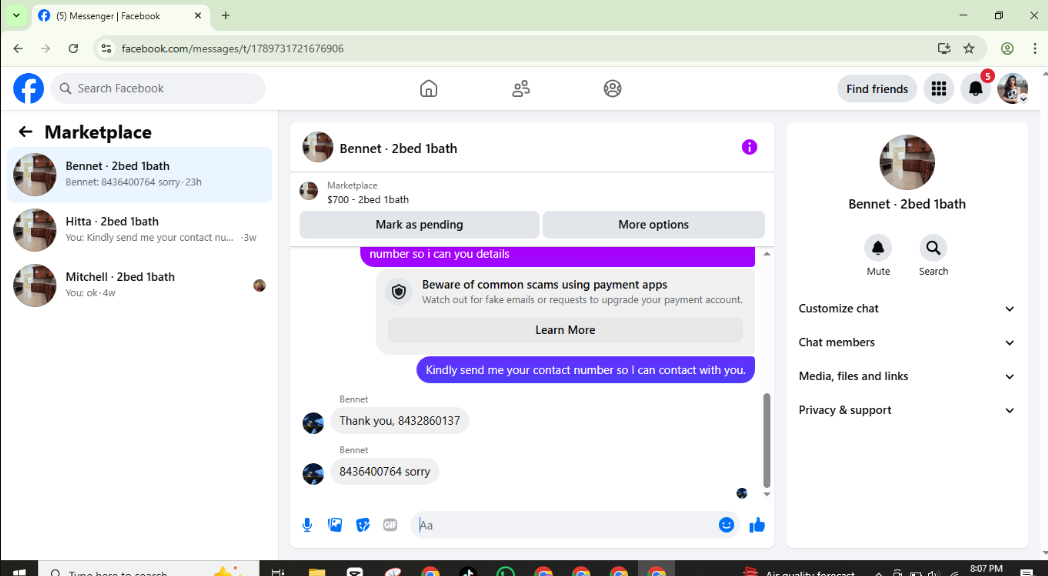Click Find friends button
1048x576 pixels.
[877, 88]
